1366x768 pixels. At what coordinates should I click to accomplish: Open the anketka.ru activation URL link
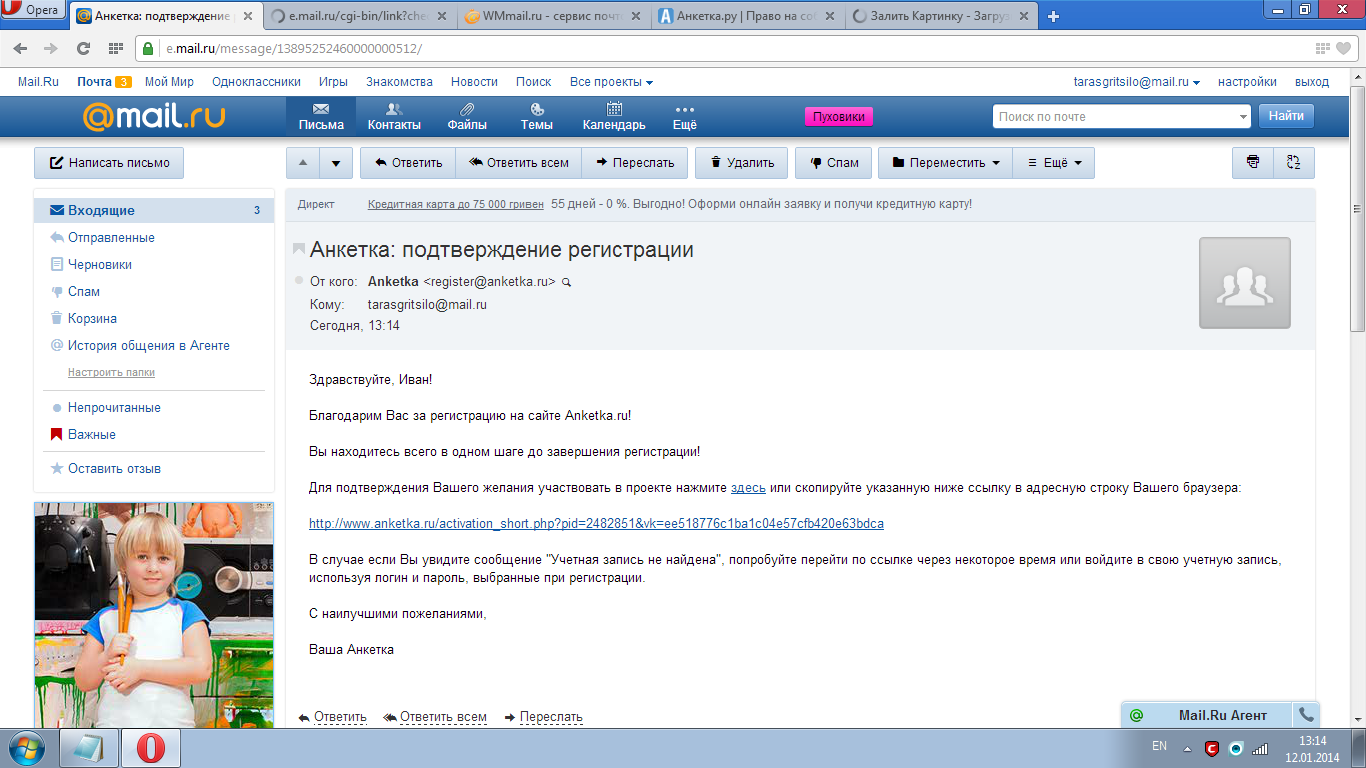(x=596, y=524)
